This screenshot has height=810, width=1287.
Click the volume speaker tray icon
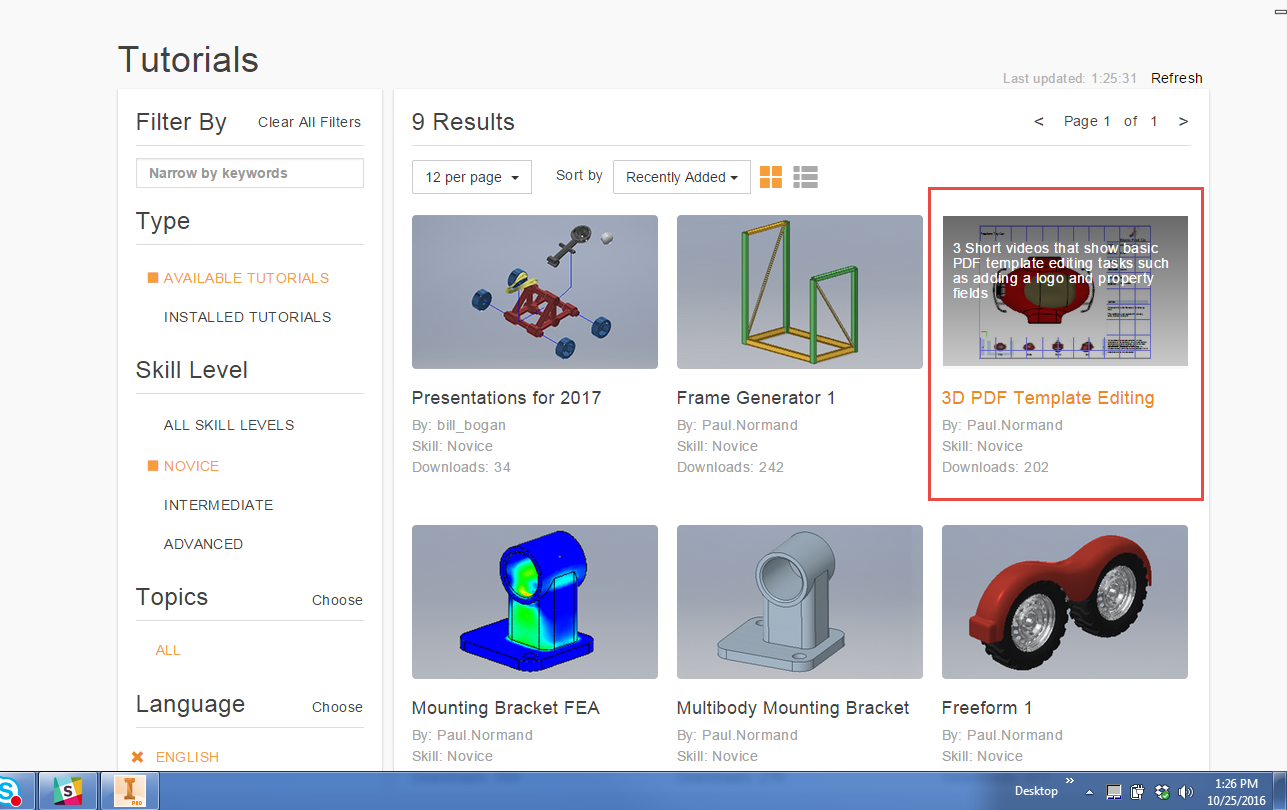(x=1185, y=792)
